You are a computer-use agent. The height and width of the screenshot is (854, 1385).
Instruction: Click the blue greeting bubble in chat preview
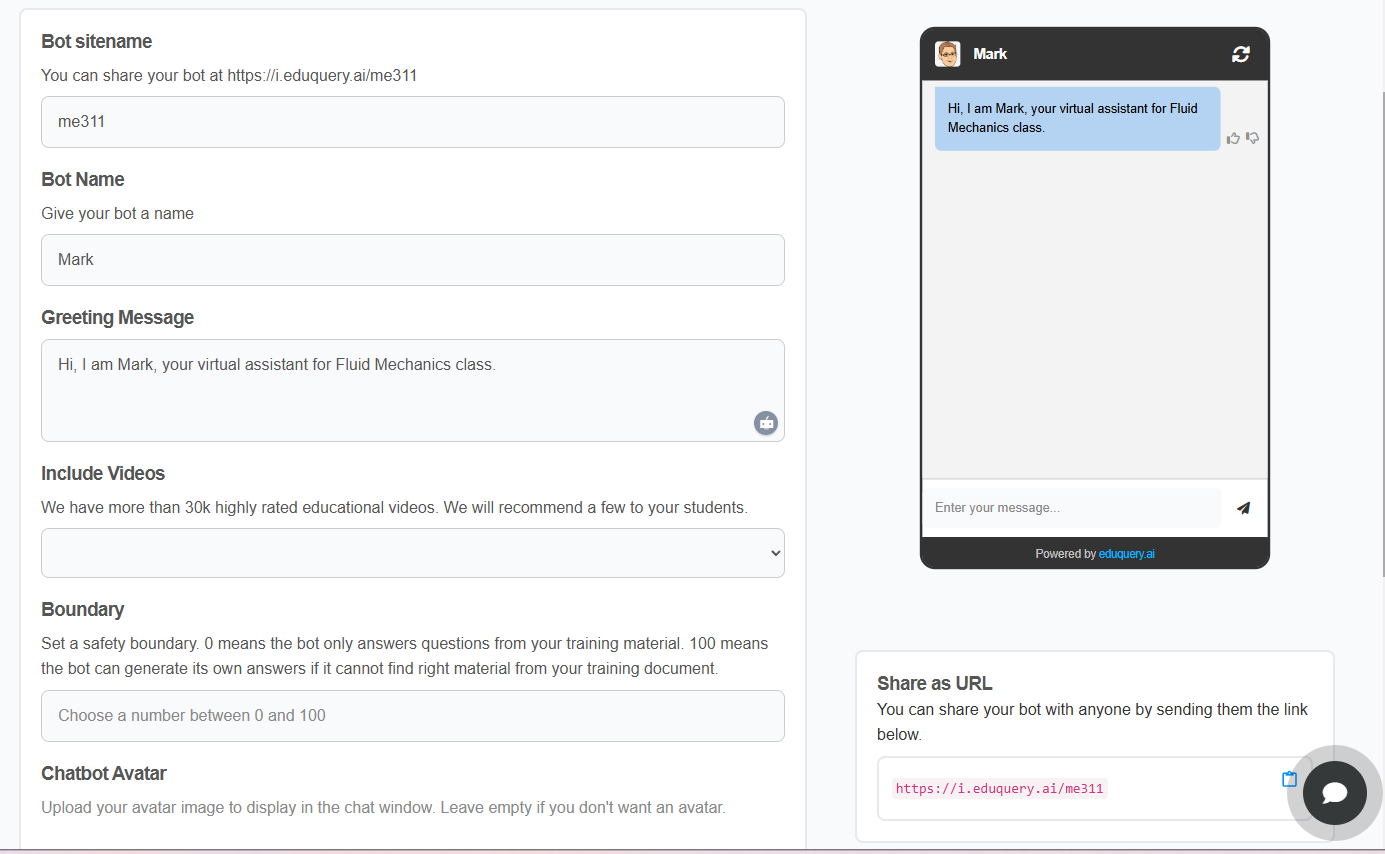[1076, 119]
